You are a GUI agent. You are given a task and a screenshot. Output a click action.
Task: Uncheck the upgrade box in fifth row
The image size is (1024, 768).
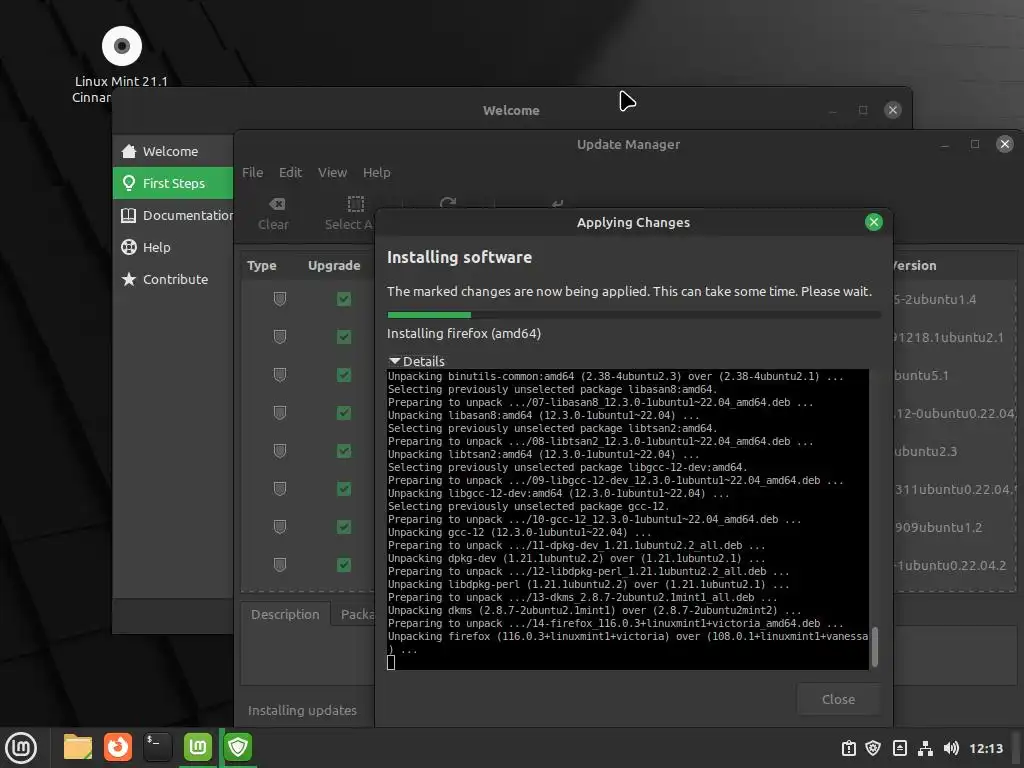coord(344,451)
